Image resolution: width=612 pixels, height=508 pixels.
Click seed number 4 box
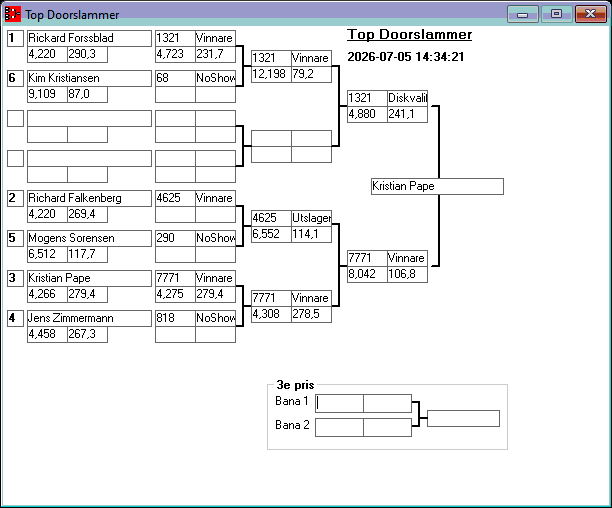(16, 318)
